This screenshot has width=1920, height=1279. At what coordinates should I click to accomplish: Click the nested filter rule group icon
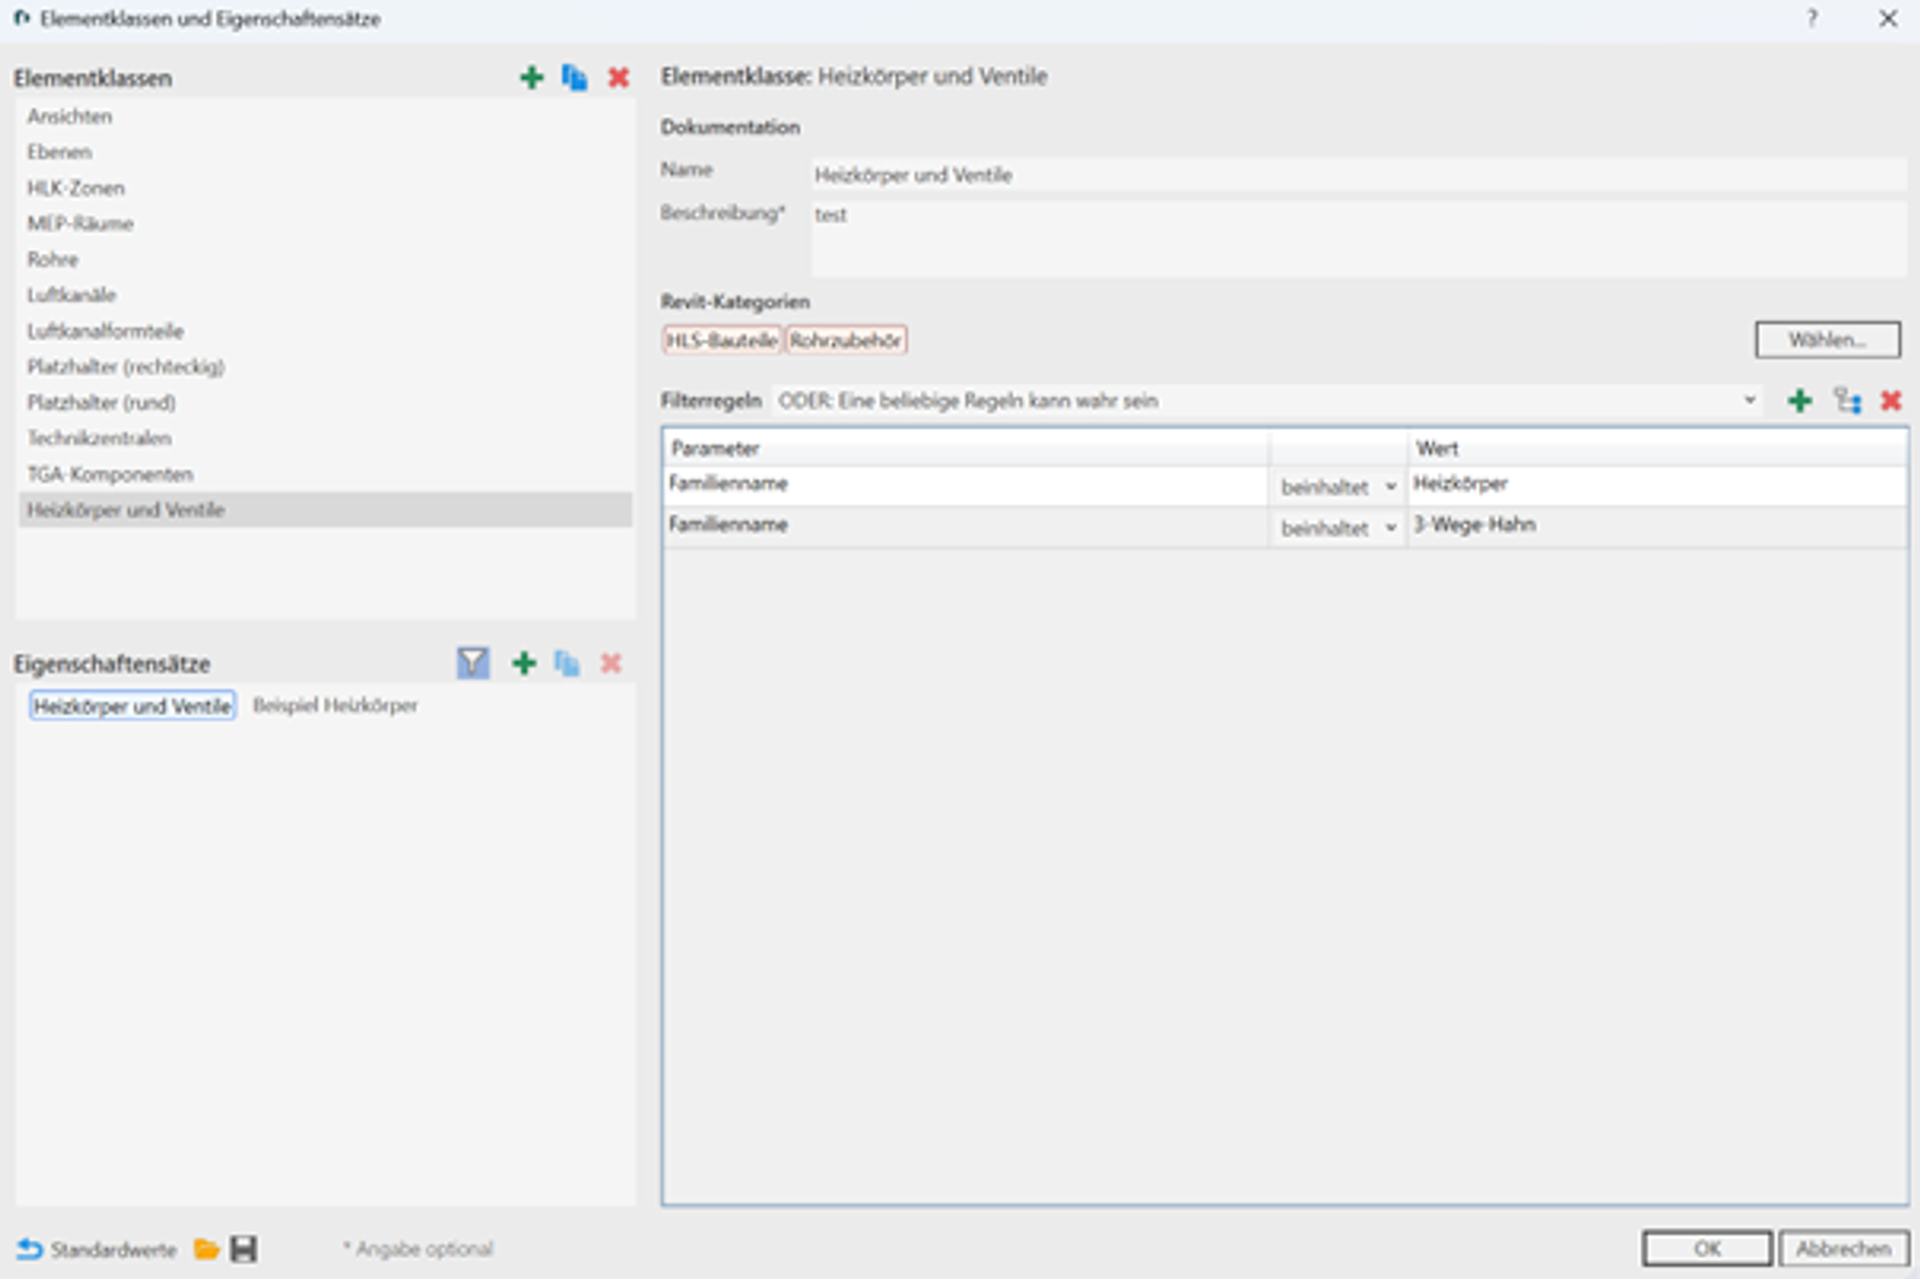[x=1846, y=401]
